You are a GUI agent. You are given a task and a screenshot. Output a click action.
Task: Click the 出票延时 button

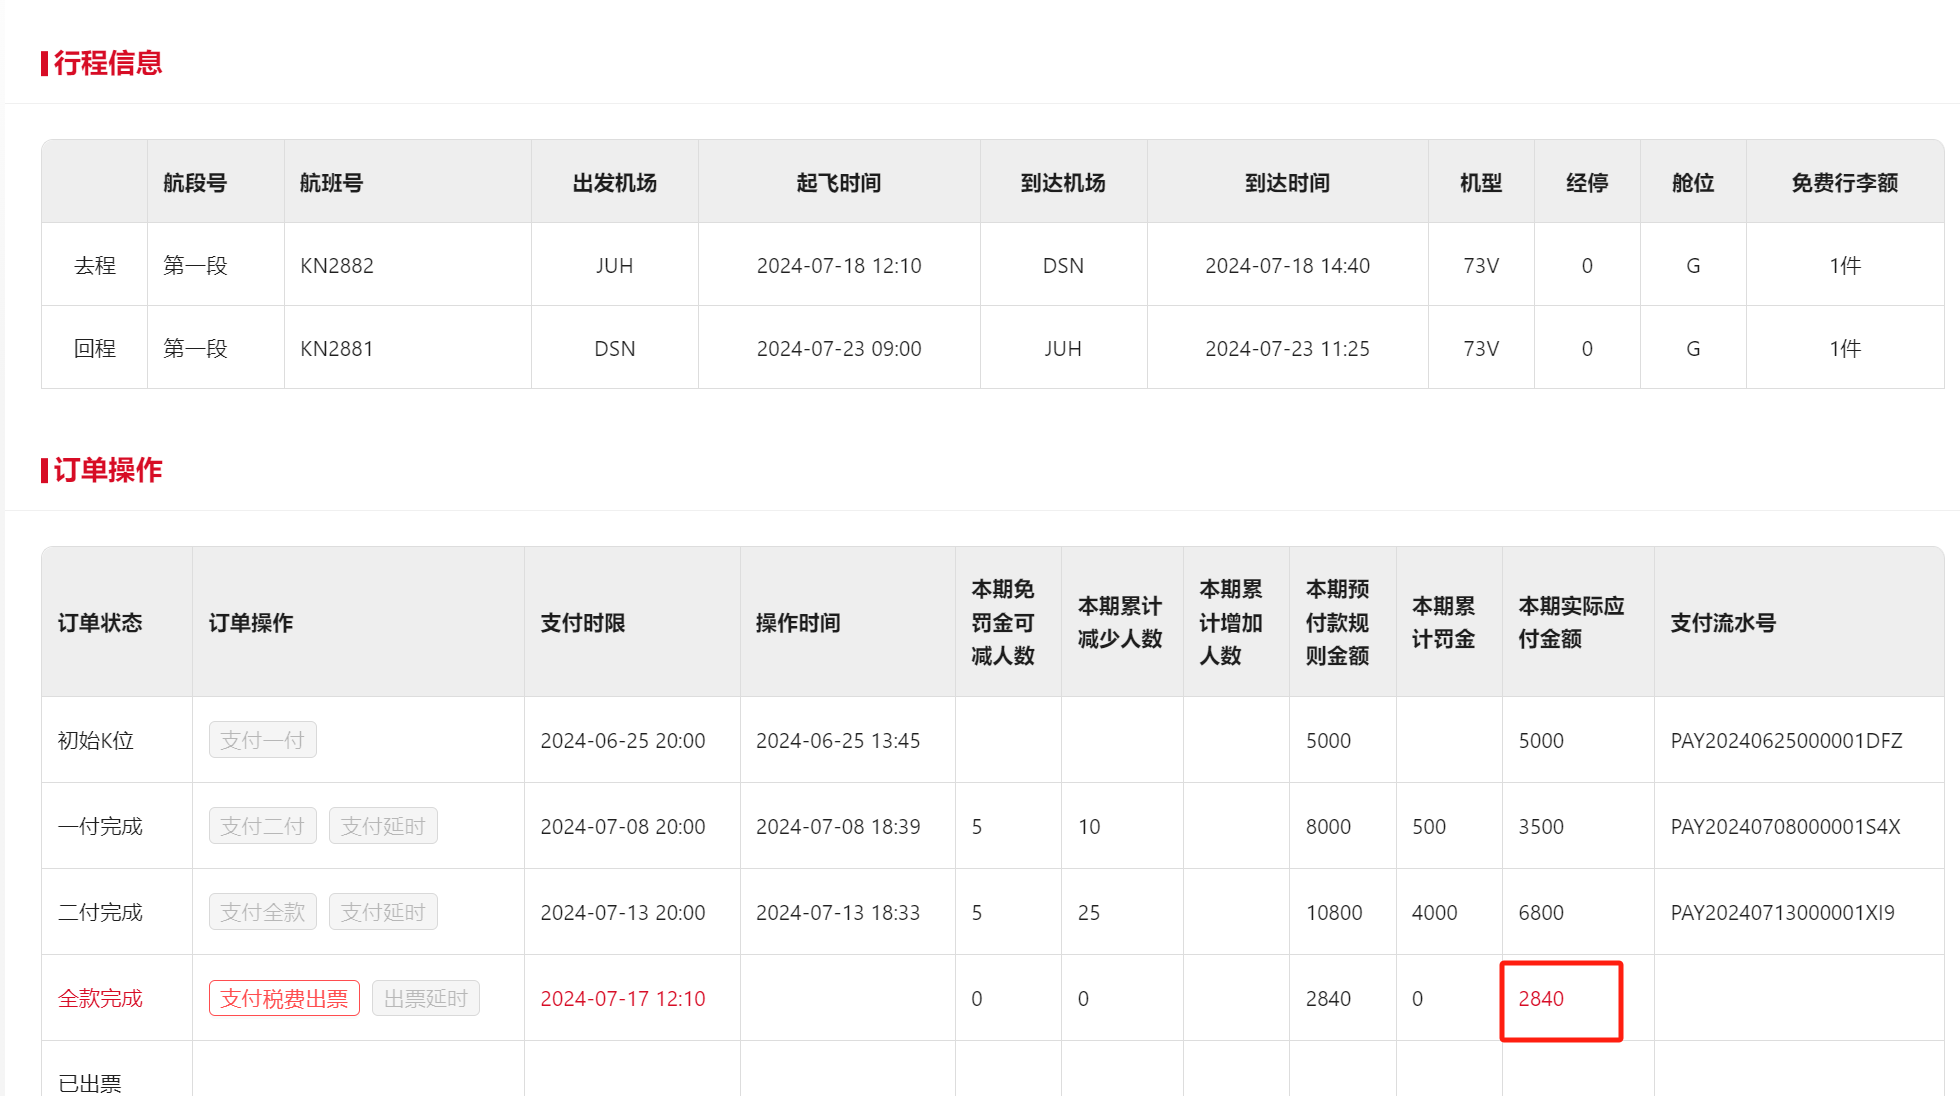pos(425,998)
